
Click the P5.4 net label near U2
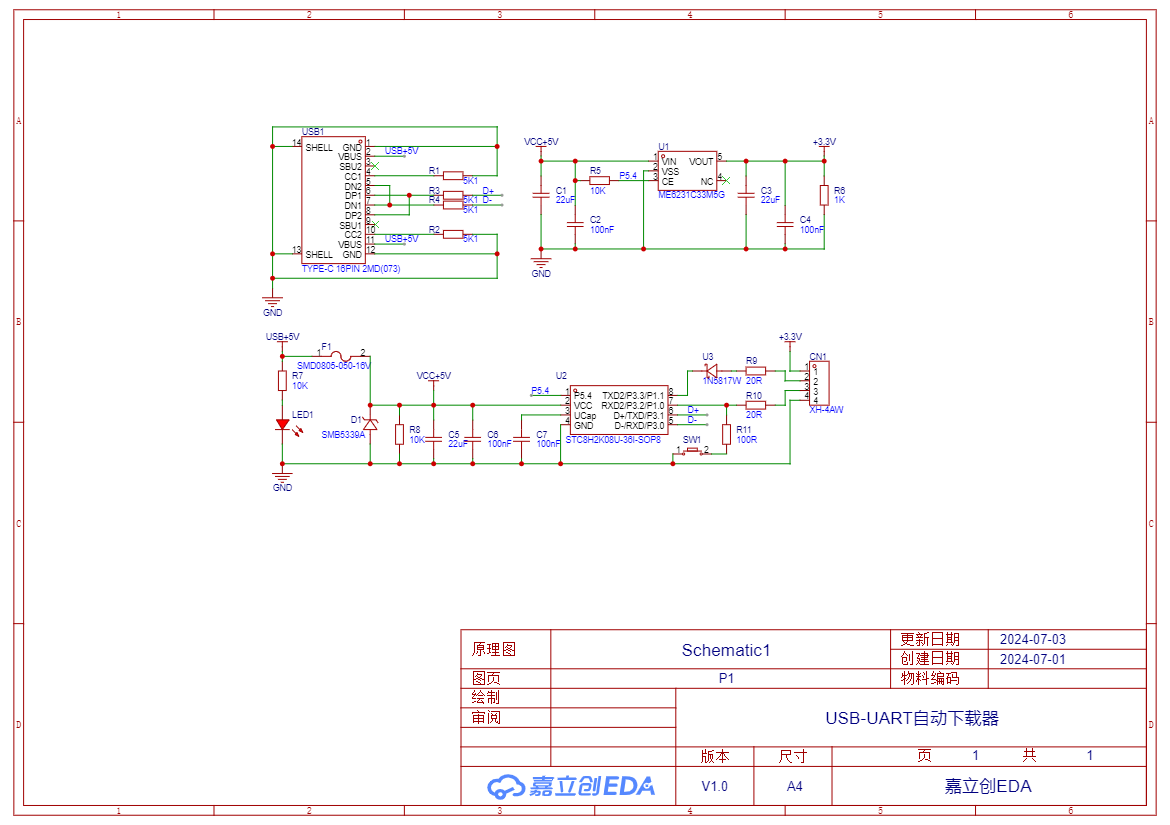point(540,390)
